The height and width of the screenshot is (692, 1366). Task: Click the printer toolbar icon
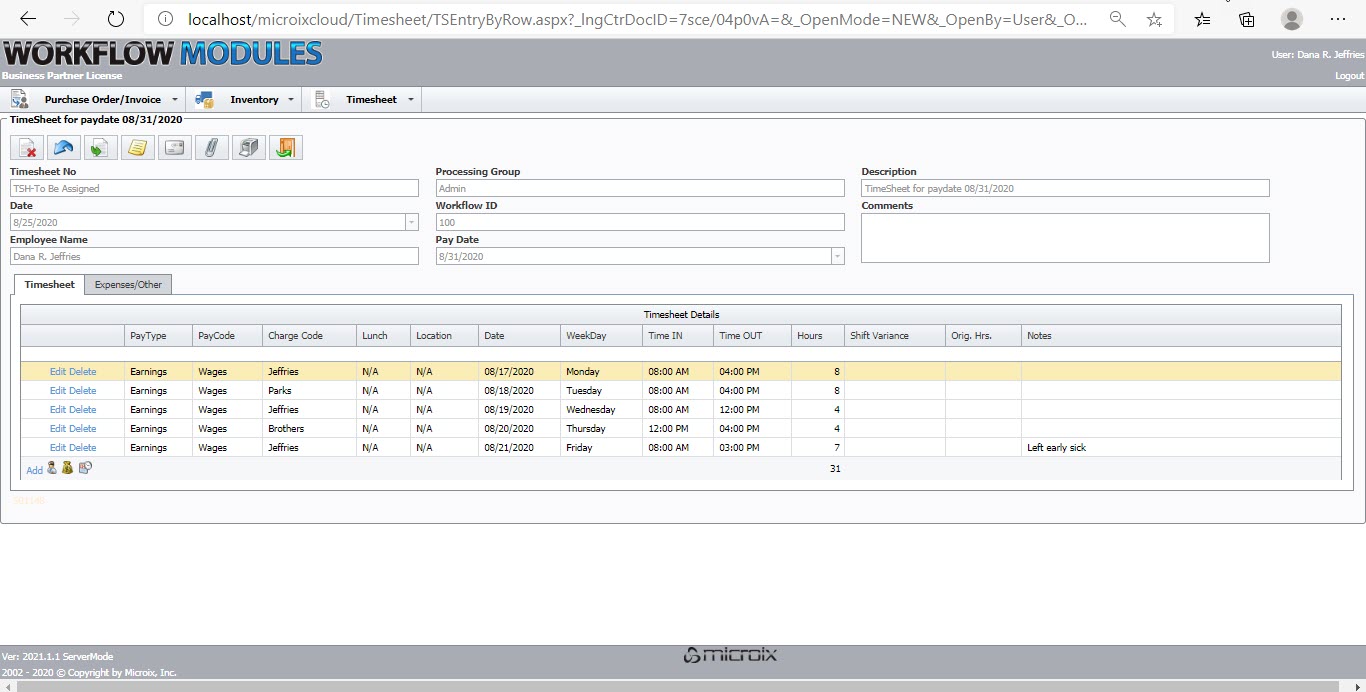pyautogui.click(x=249, y=148)
